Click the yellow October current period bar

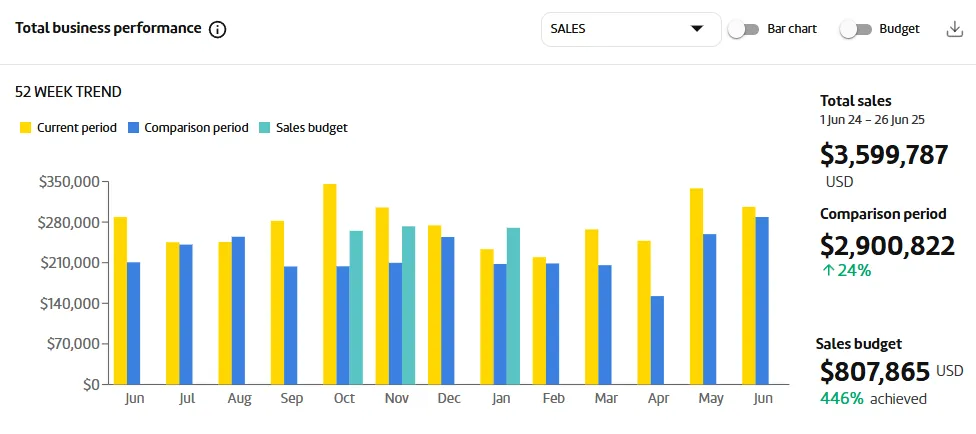pyautogui.click(x=329, y=284)
